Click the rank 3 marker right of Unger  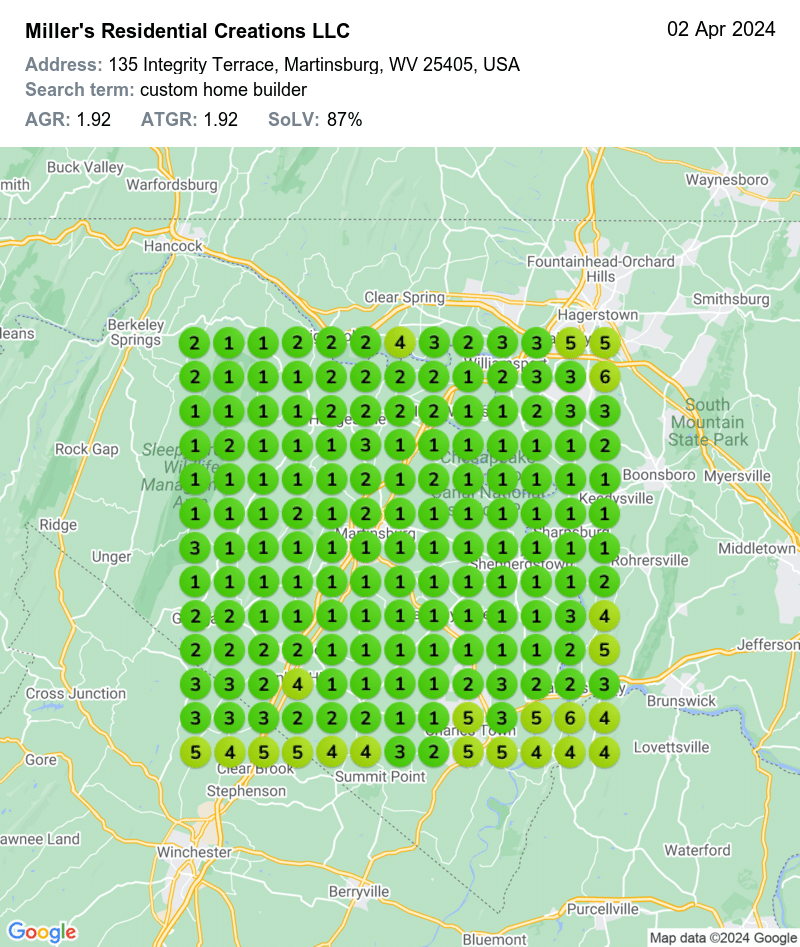coord(195,548)
